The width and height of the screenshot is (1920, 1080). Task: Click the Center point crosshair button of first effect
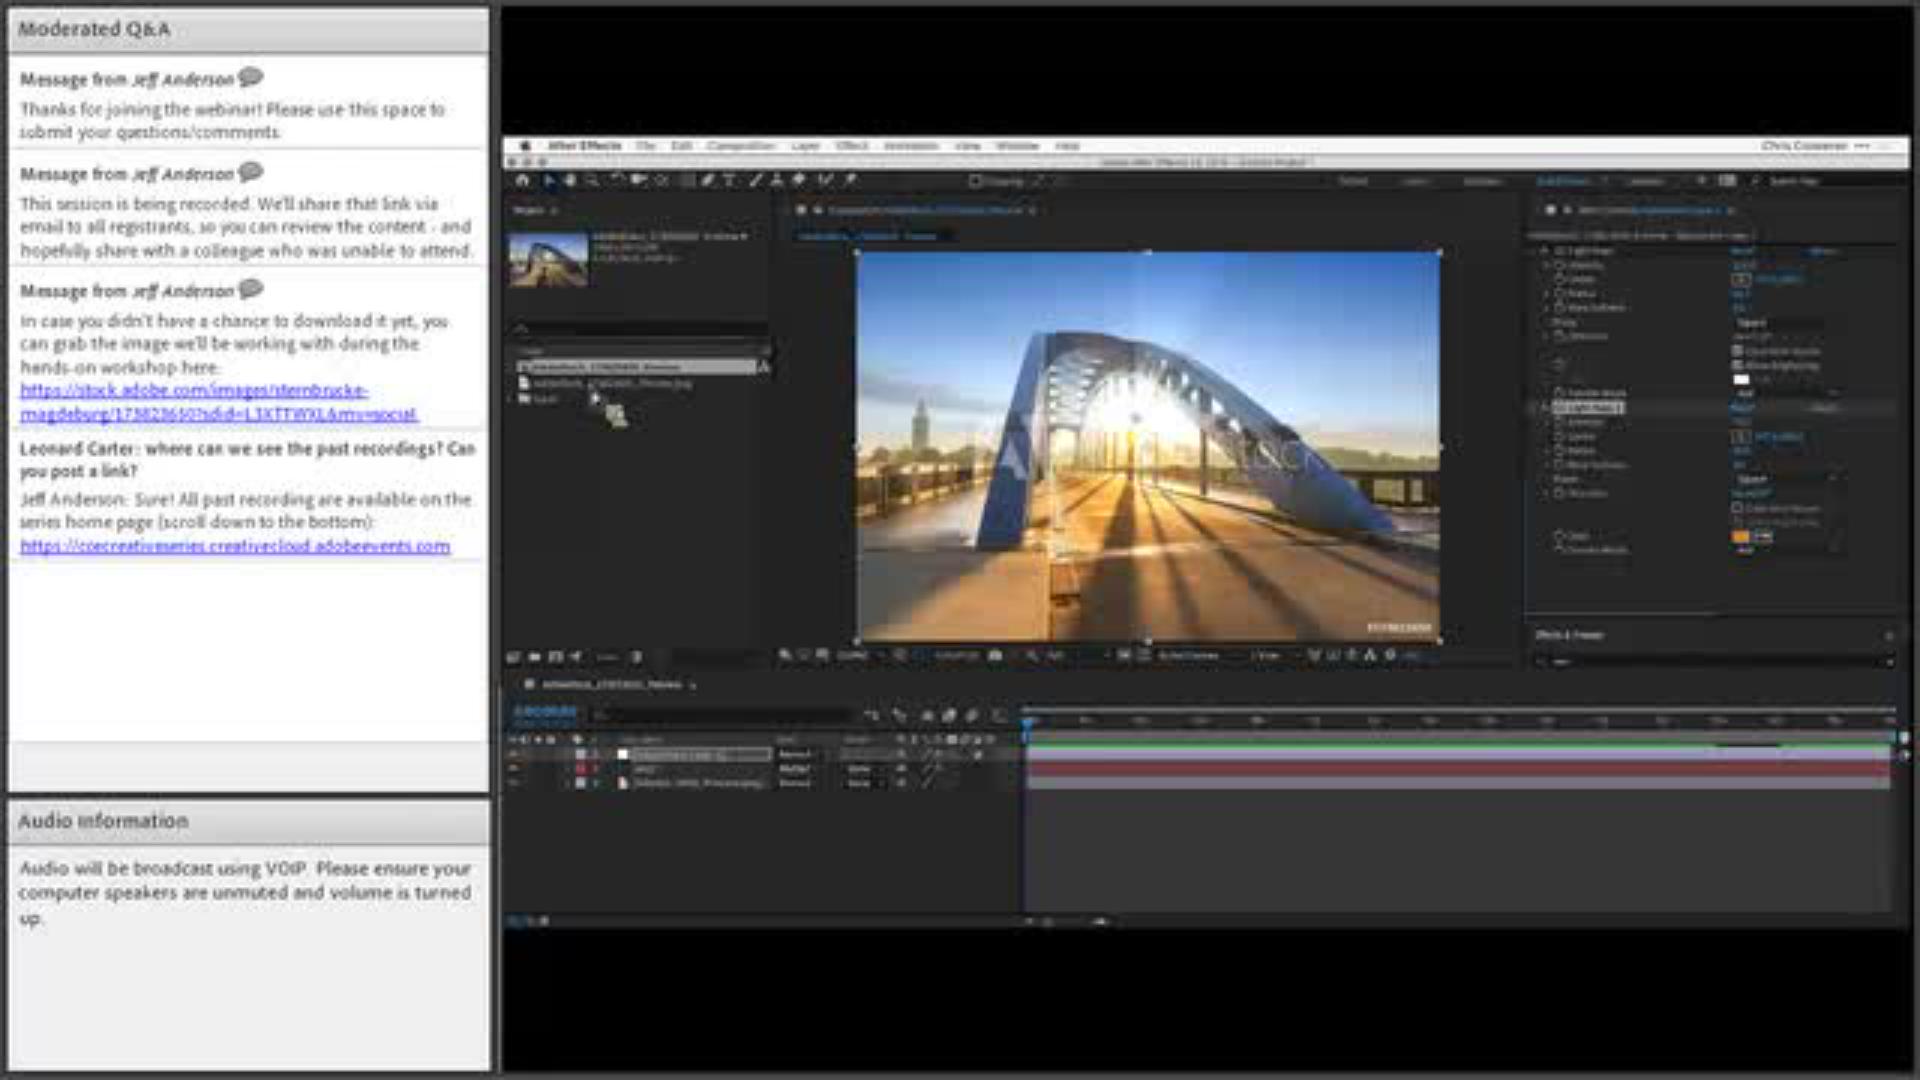pos(1741,279)
